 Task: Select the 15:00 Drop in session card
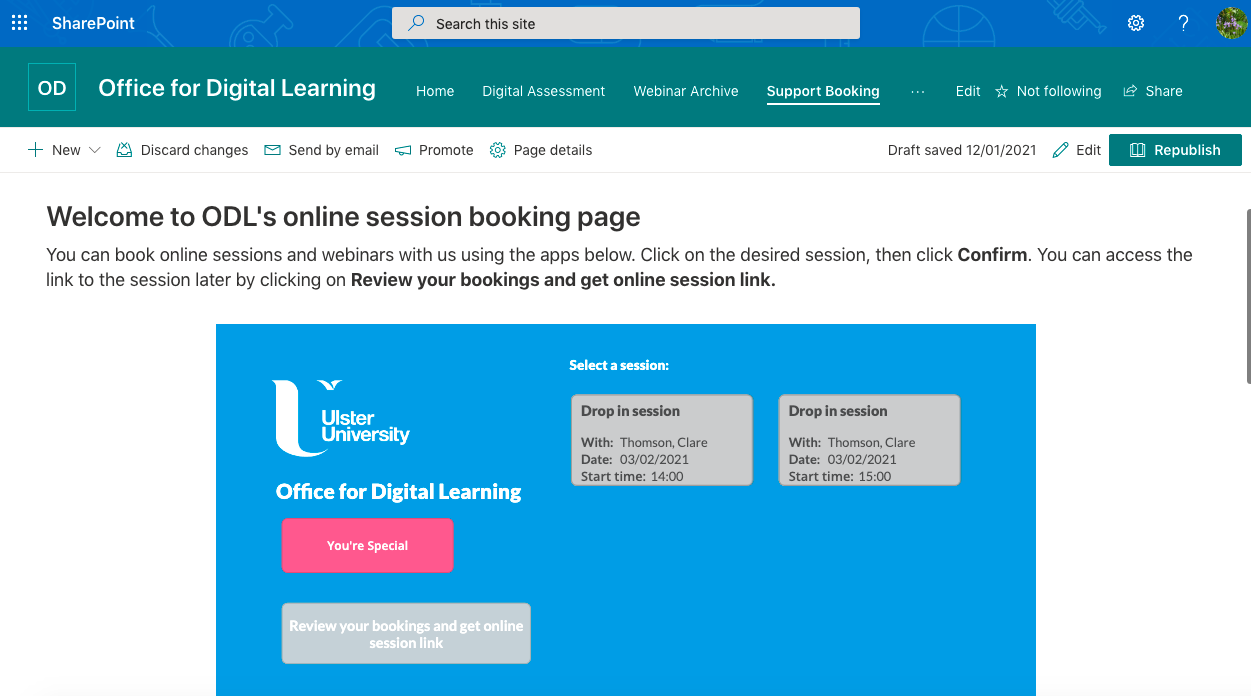pos(869,440)
